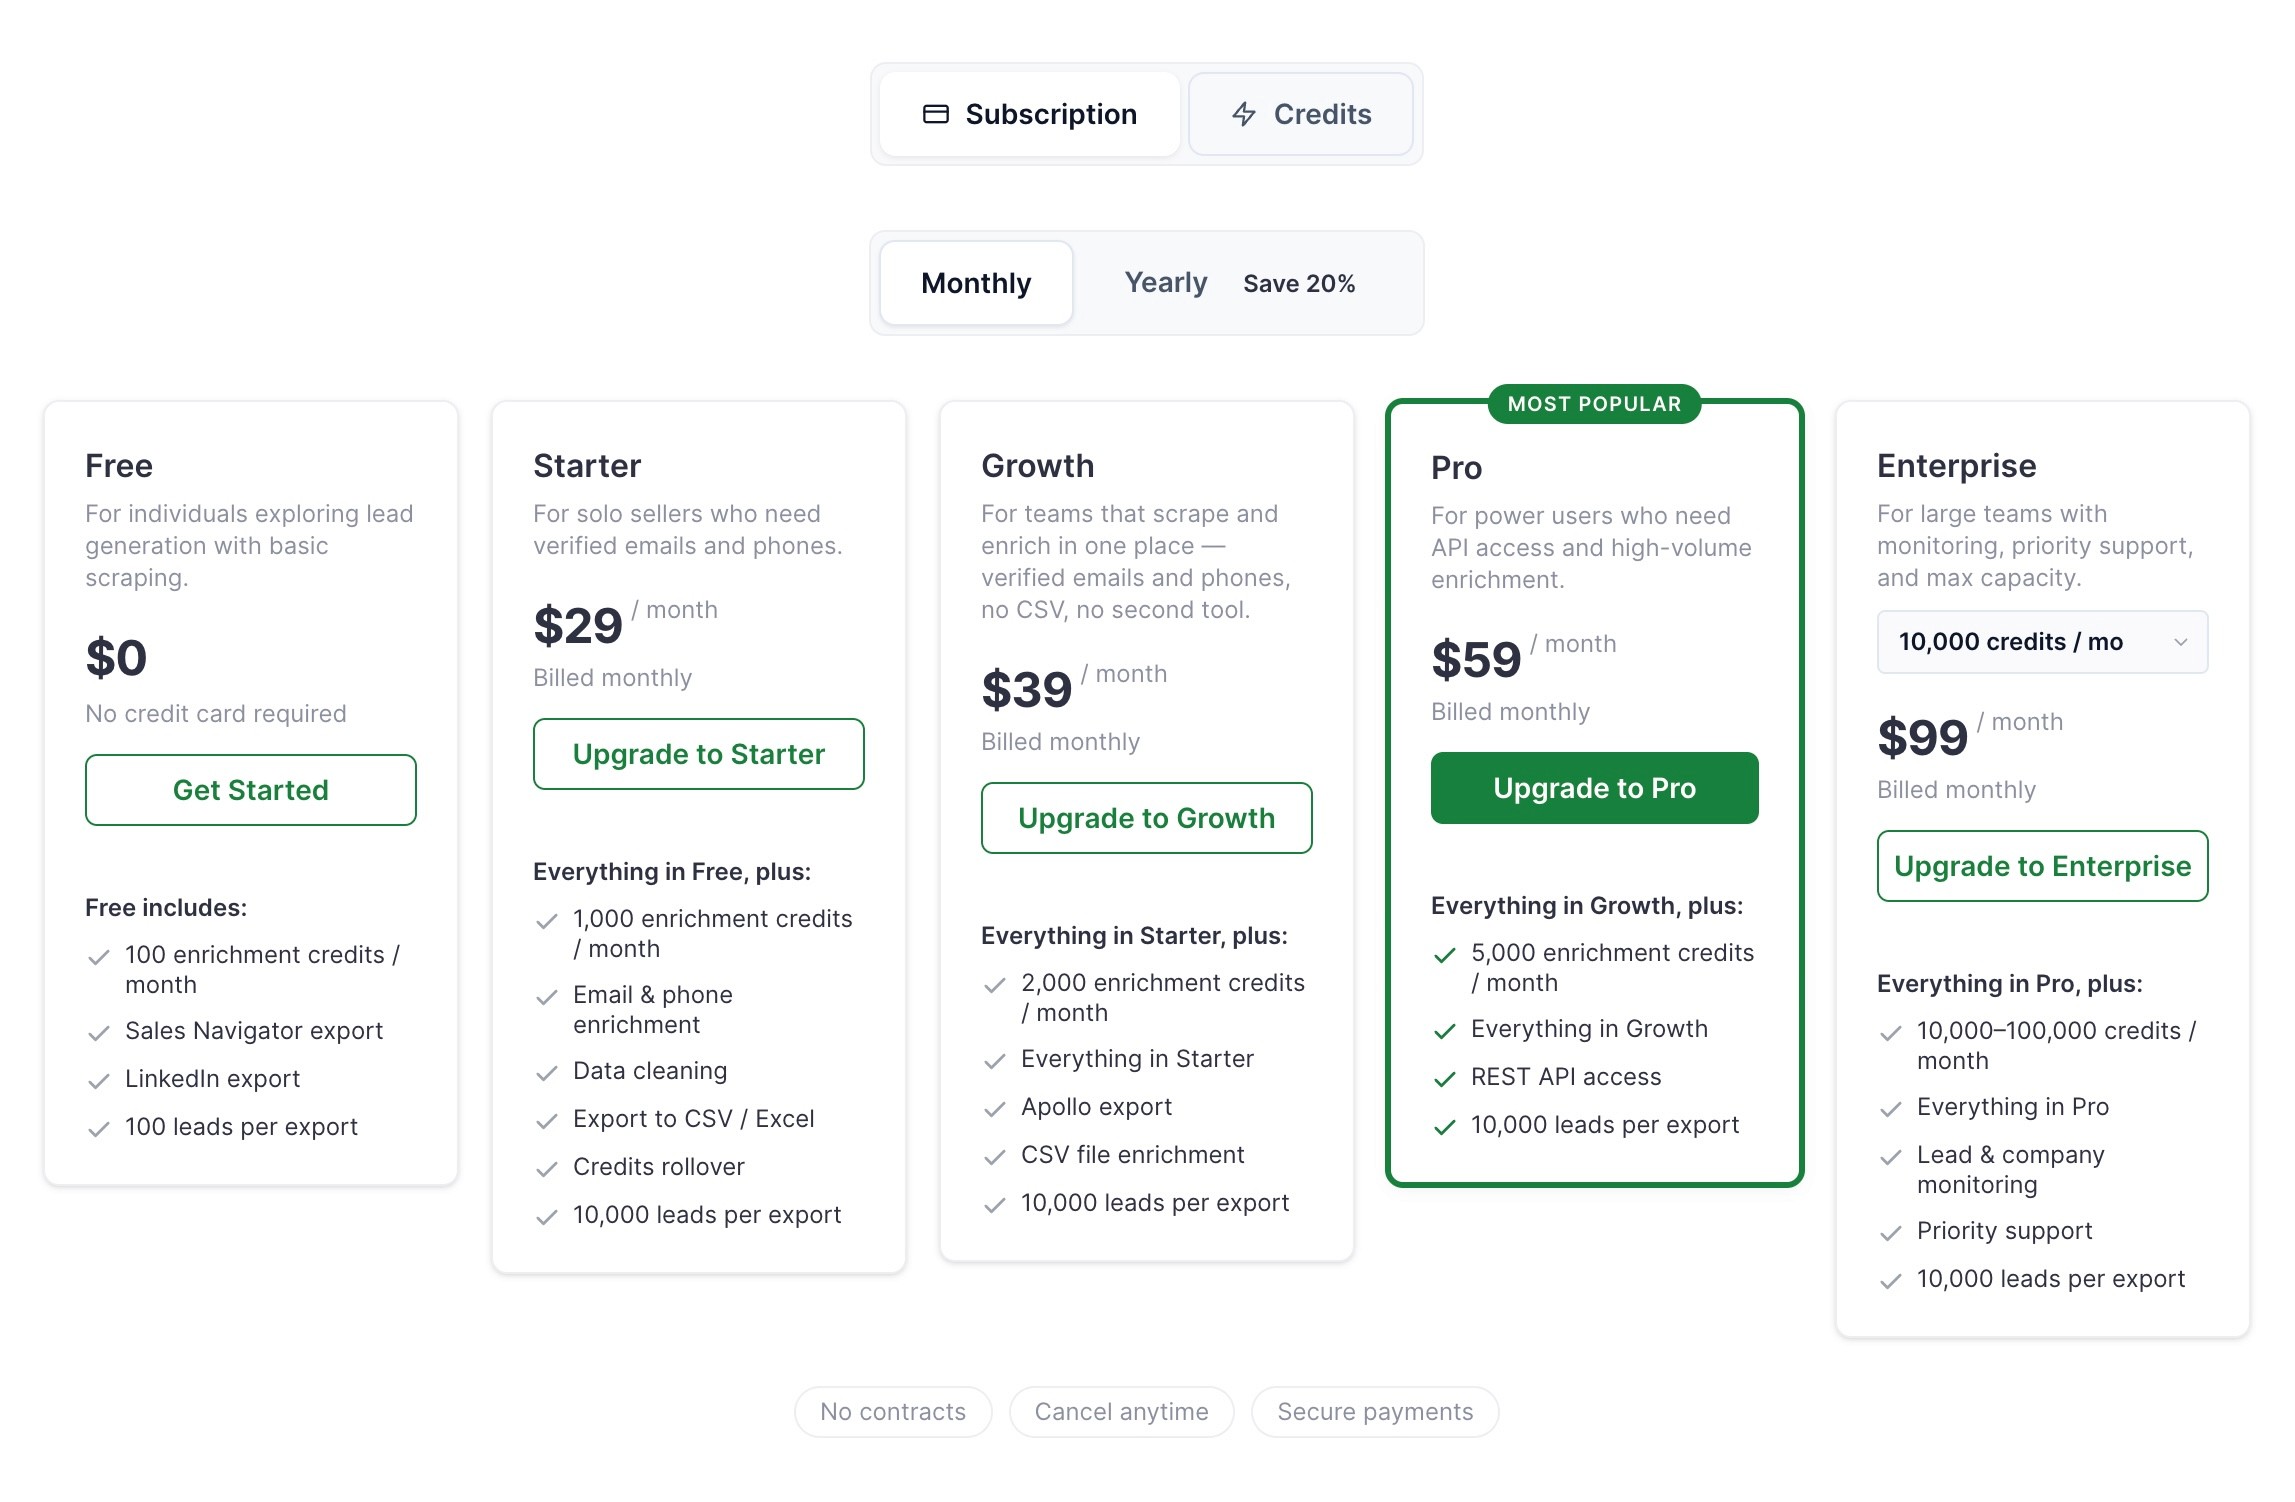
Task: Click the credit card icon beside Subscription
Action: pyautogui.click(x=936, y=114)
